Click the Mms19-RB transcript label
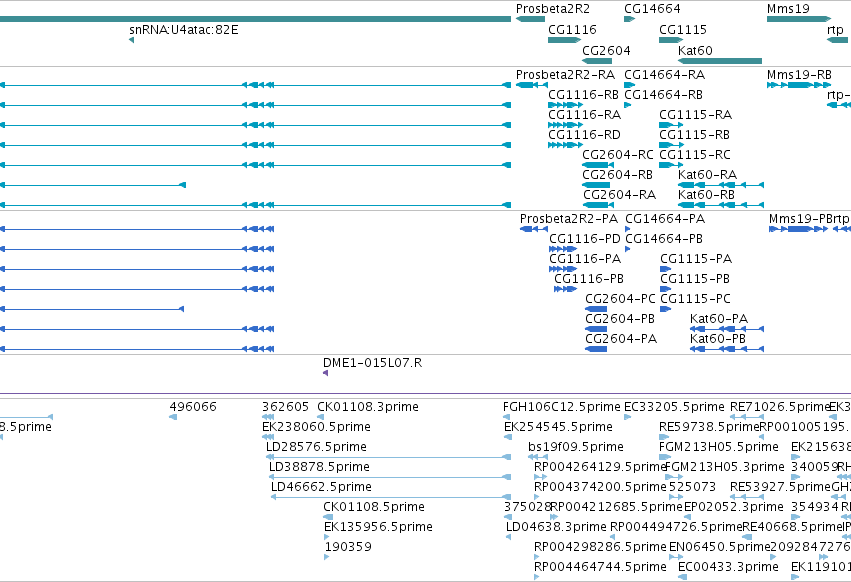Viewport: 851px width, 582px height. click(x=799, y=75)
